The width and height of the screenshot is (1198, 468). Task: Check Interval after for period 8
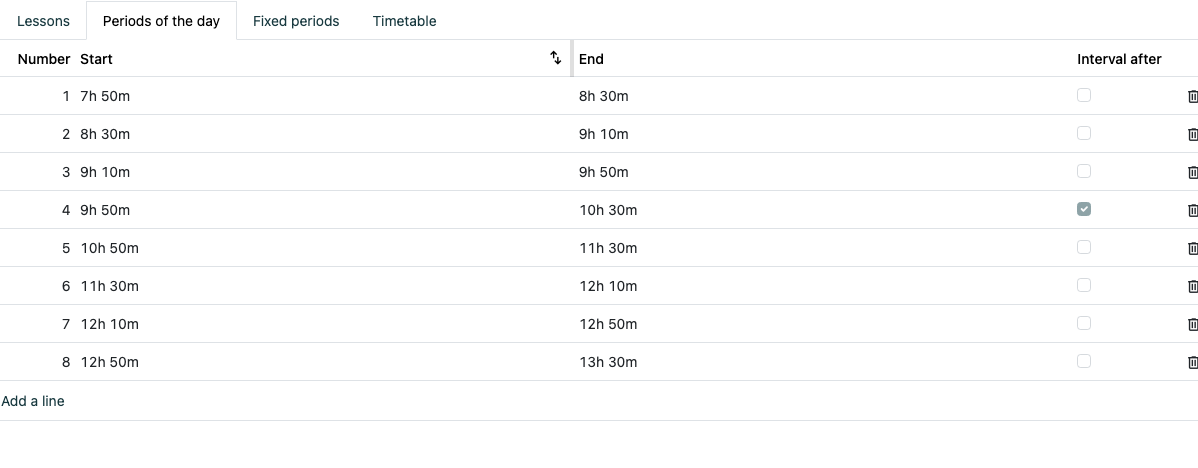pyautogui.click(x=1083, y=360)
